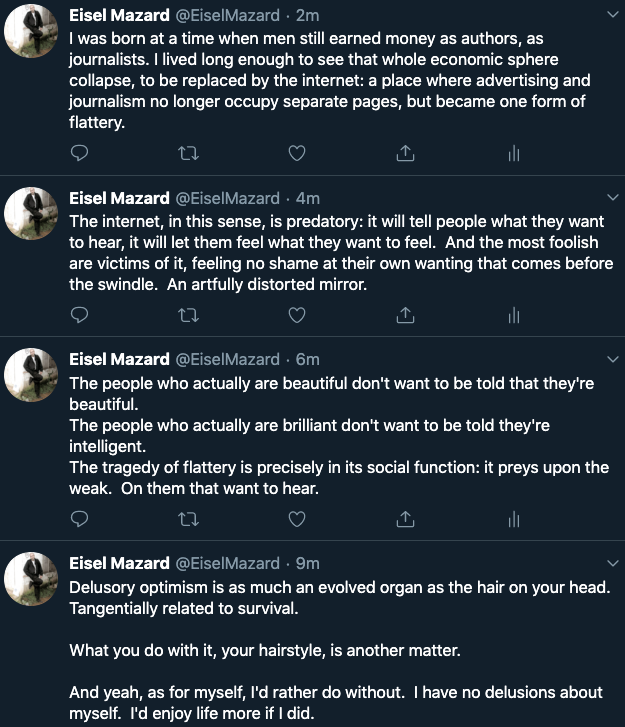View analytics for 'born at a time' tweet
Viewport: 625px width, 727px height.
(513, 153)
